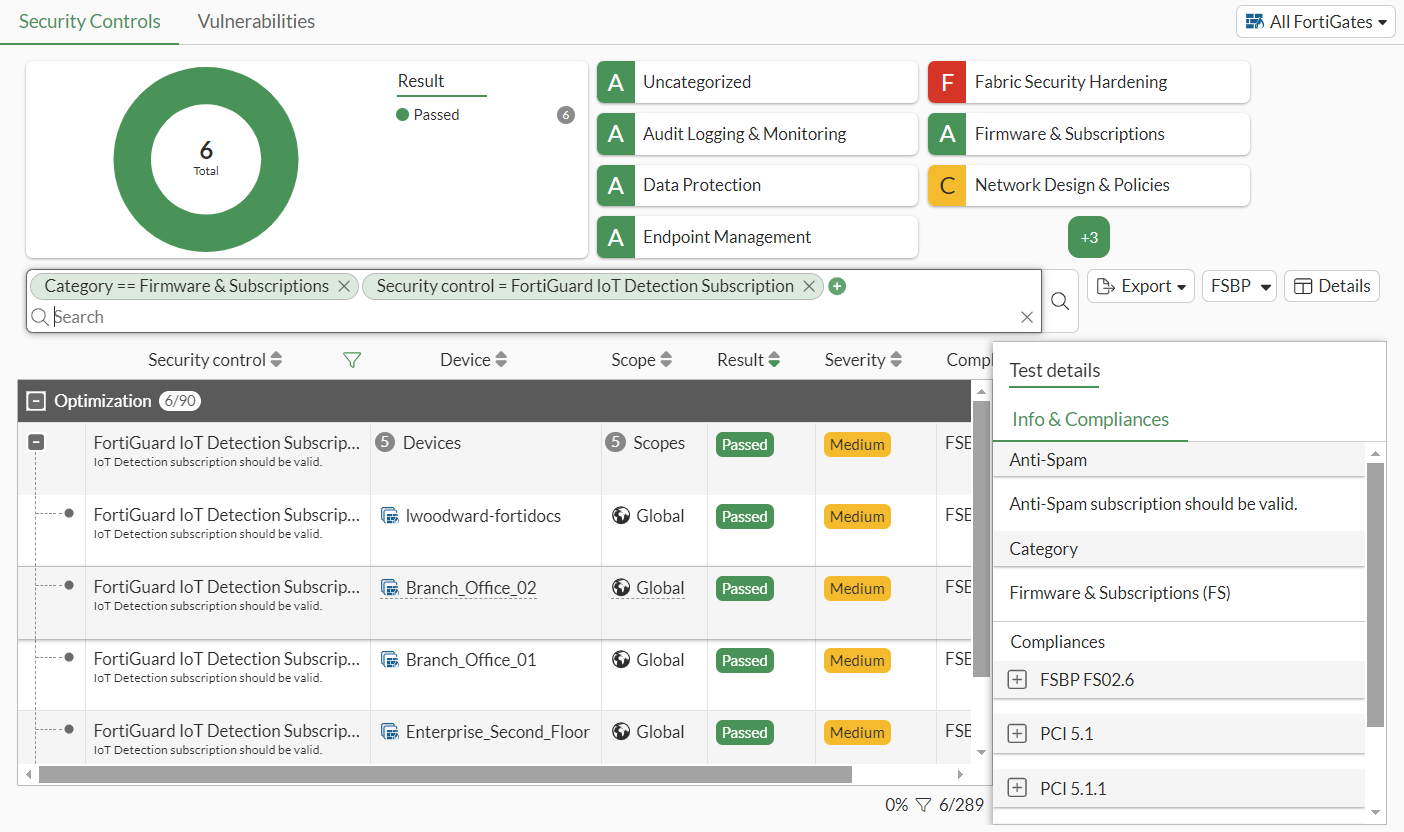
Task: Expand the FSBP FS02.6 compliance entry
Action: pos(1017,679)
